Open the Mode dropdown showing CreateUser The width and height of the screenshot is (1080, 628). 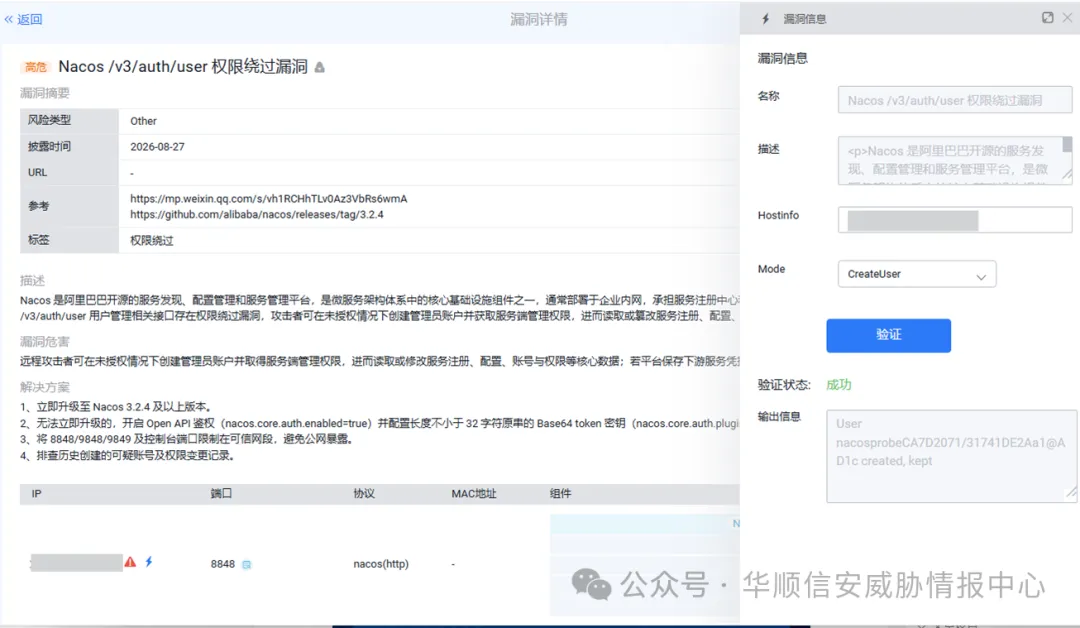pyautogui.click(x=917, y=274)
